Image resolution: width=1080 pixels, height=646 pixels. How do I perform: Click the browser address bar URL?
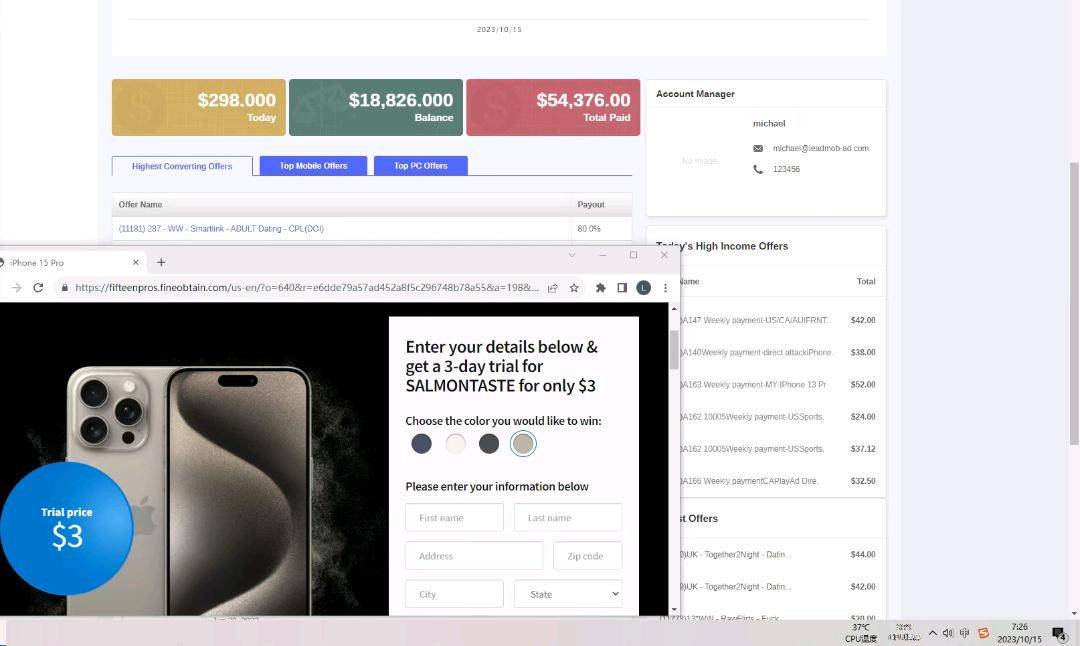point(307,288)
